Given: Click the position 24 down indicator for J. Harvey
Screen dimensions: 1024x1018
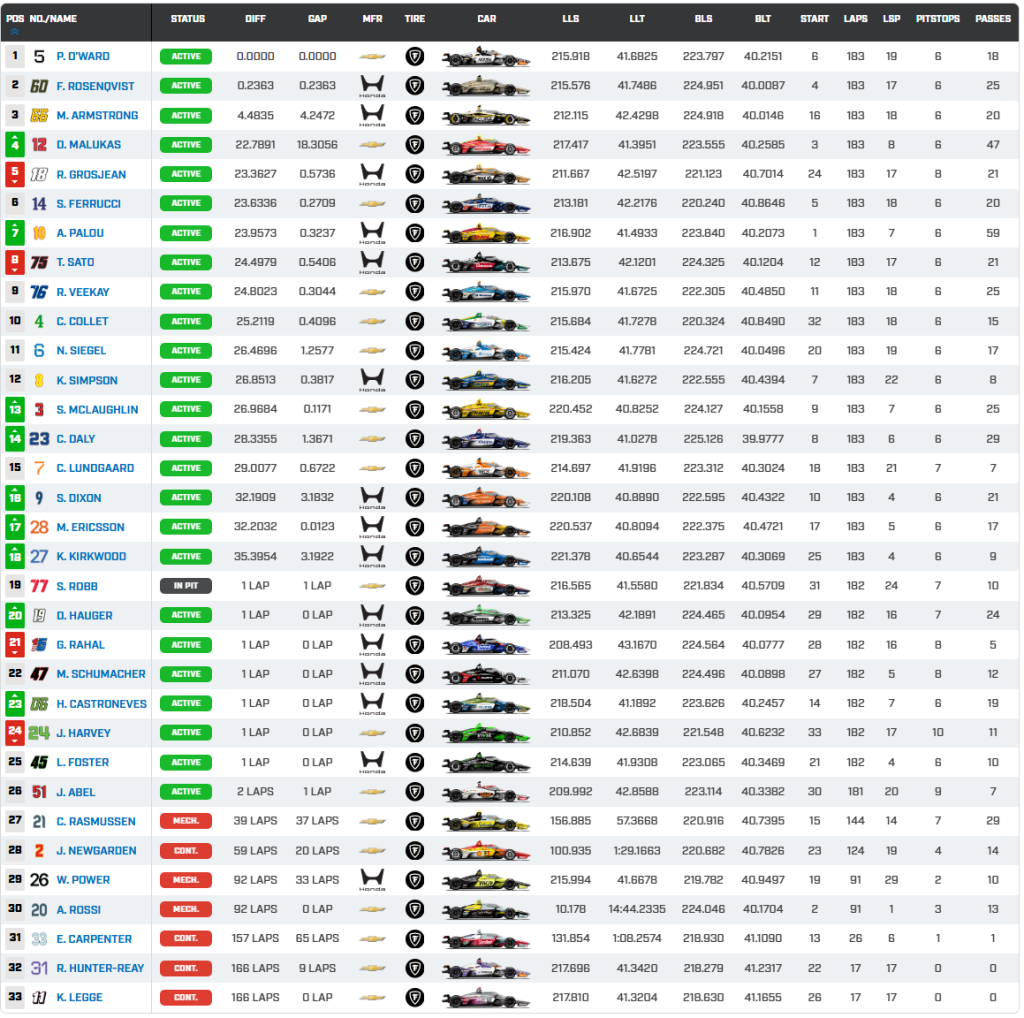Looking at the screenshot, I should (15, 733).
